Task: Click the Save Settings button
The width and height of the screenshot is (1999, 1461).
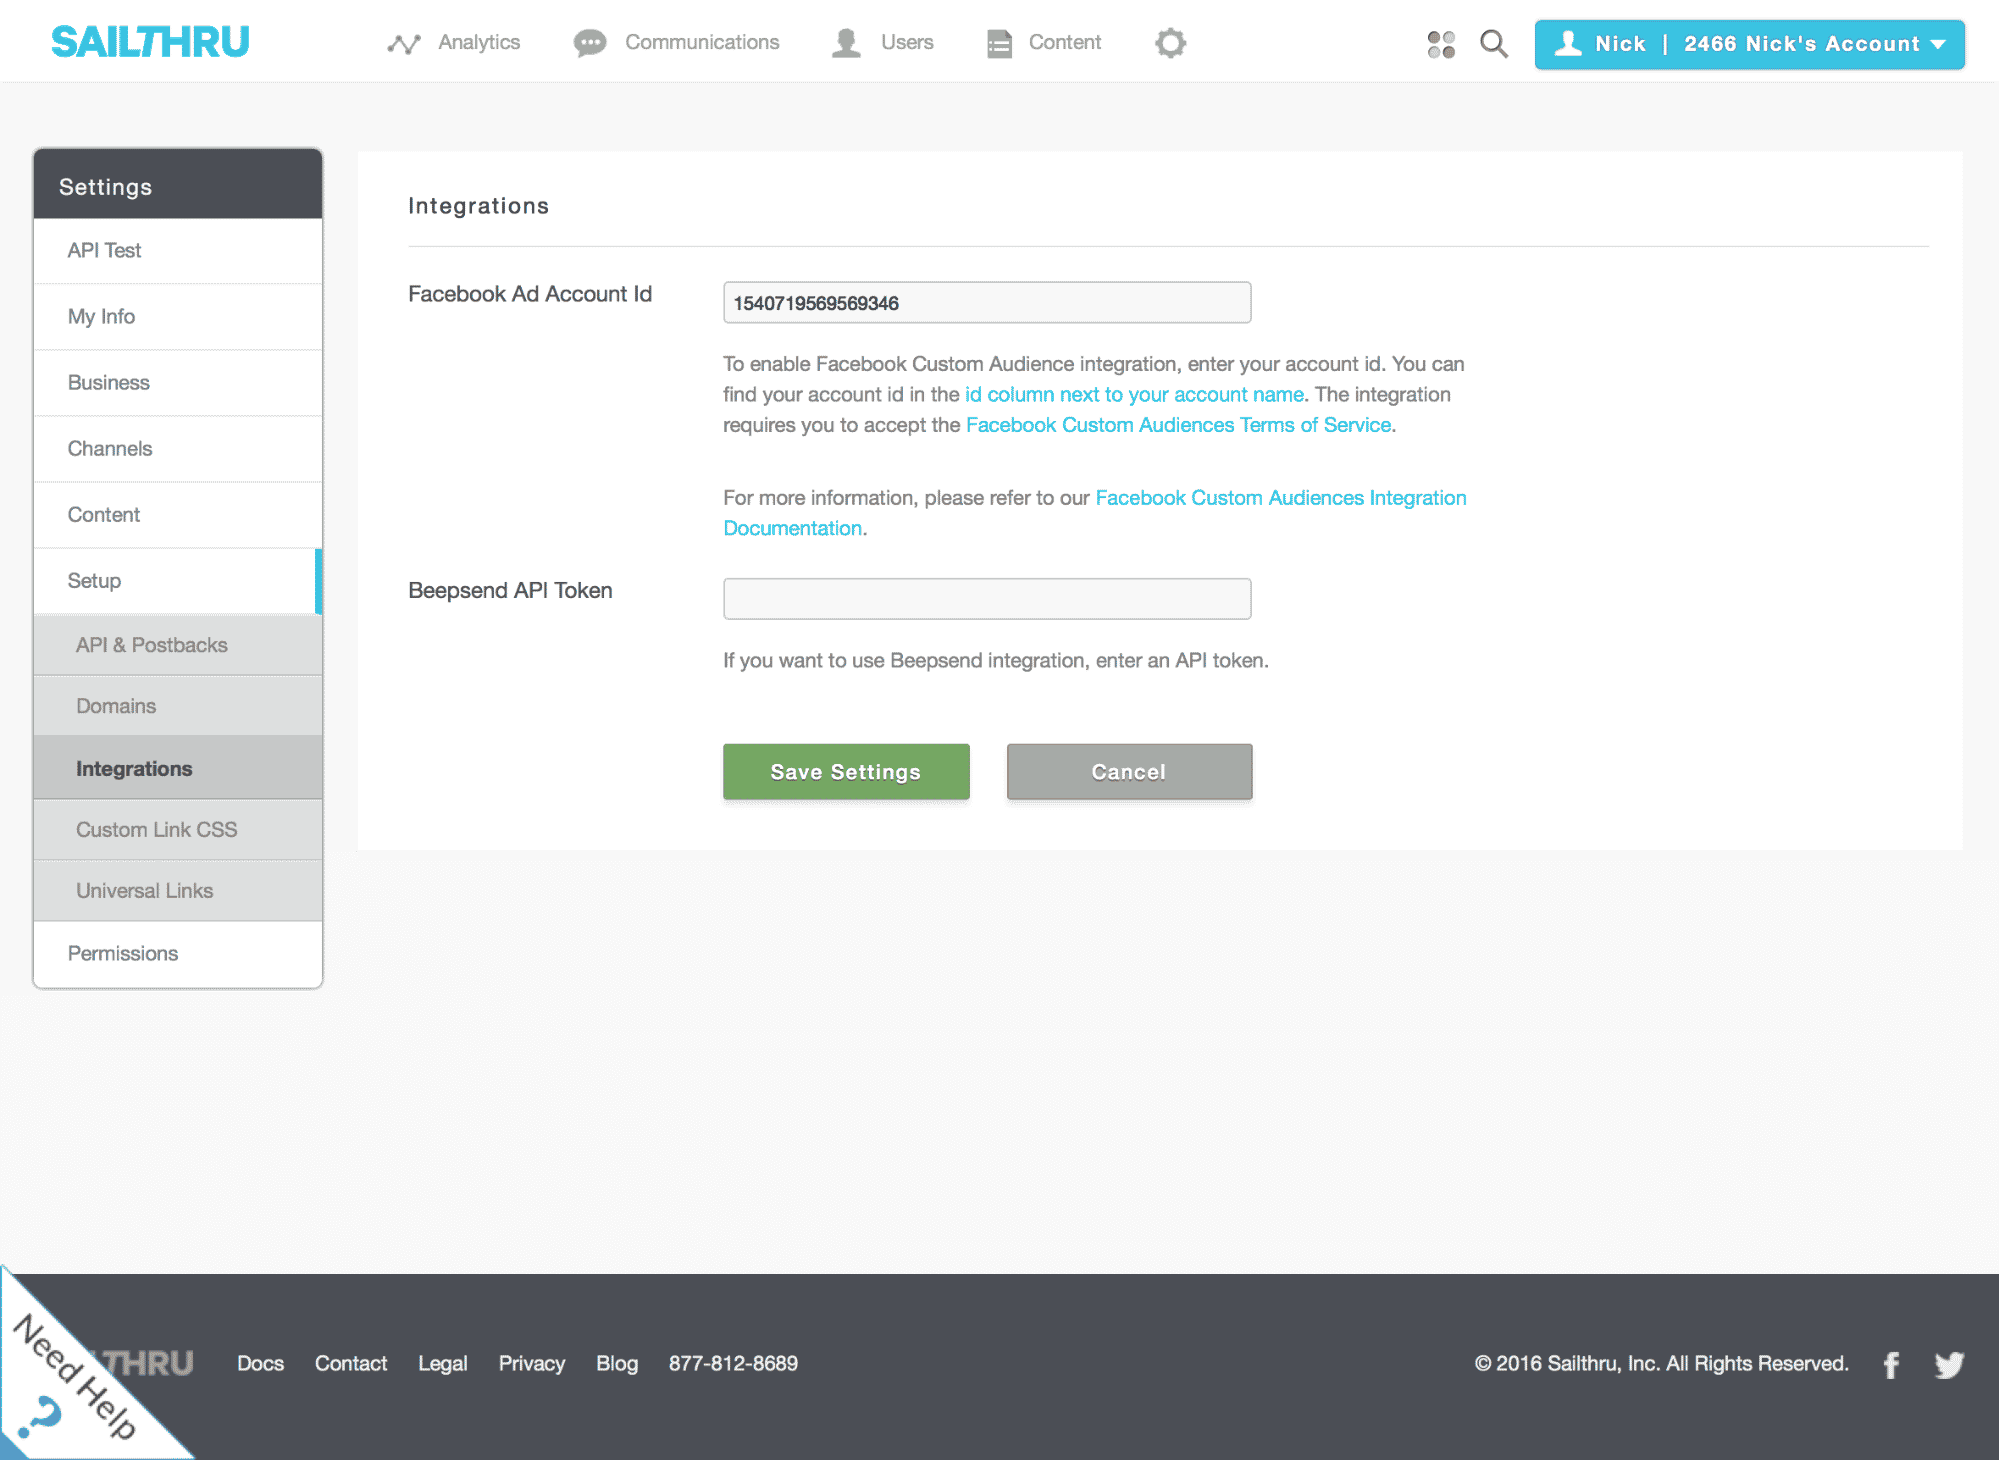Action: (846, 772)
